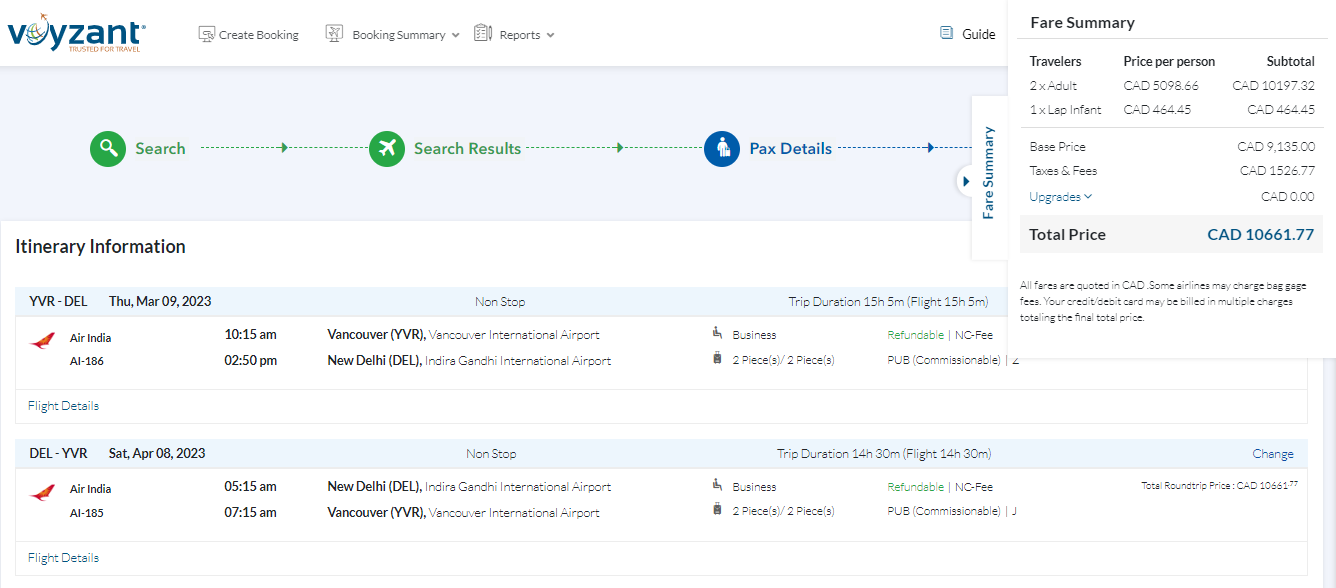
Task: Click the Pax Details passenger step icon
Action: [721, 149]
